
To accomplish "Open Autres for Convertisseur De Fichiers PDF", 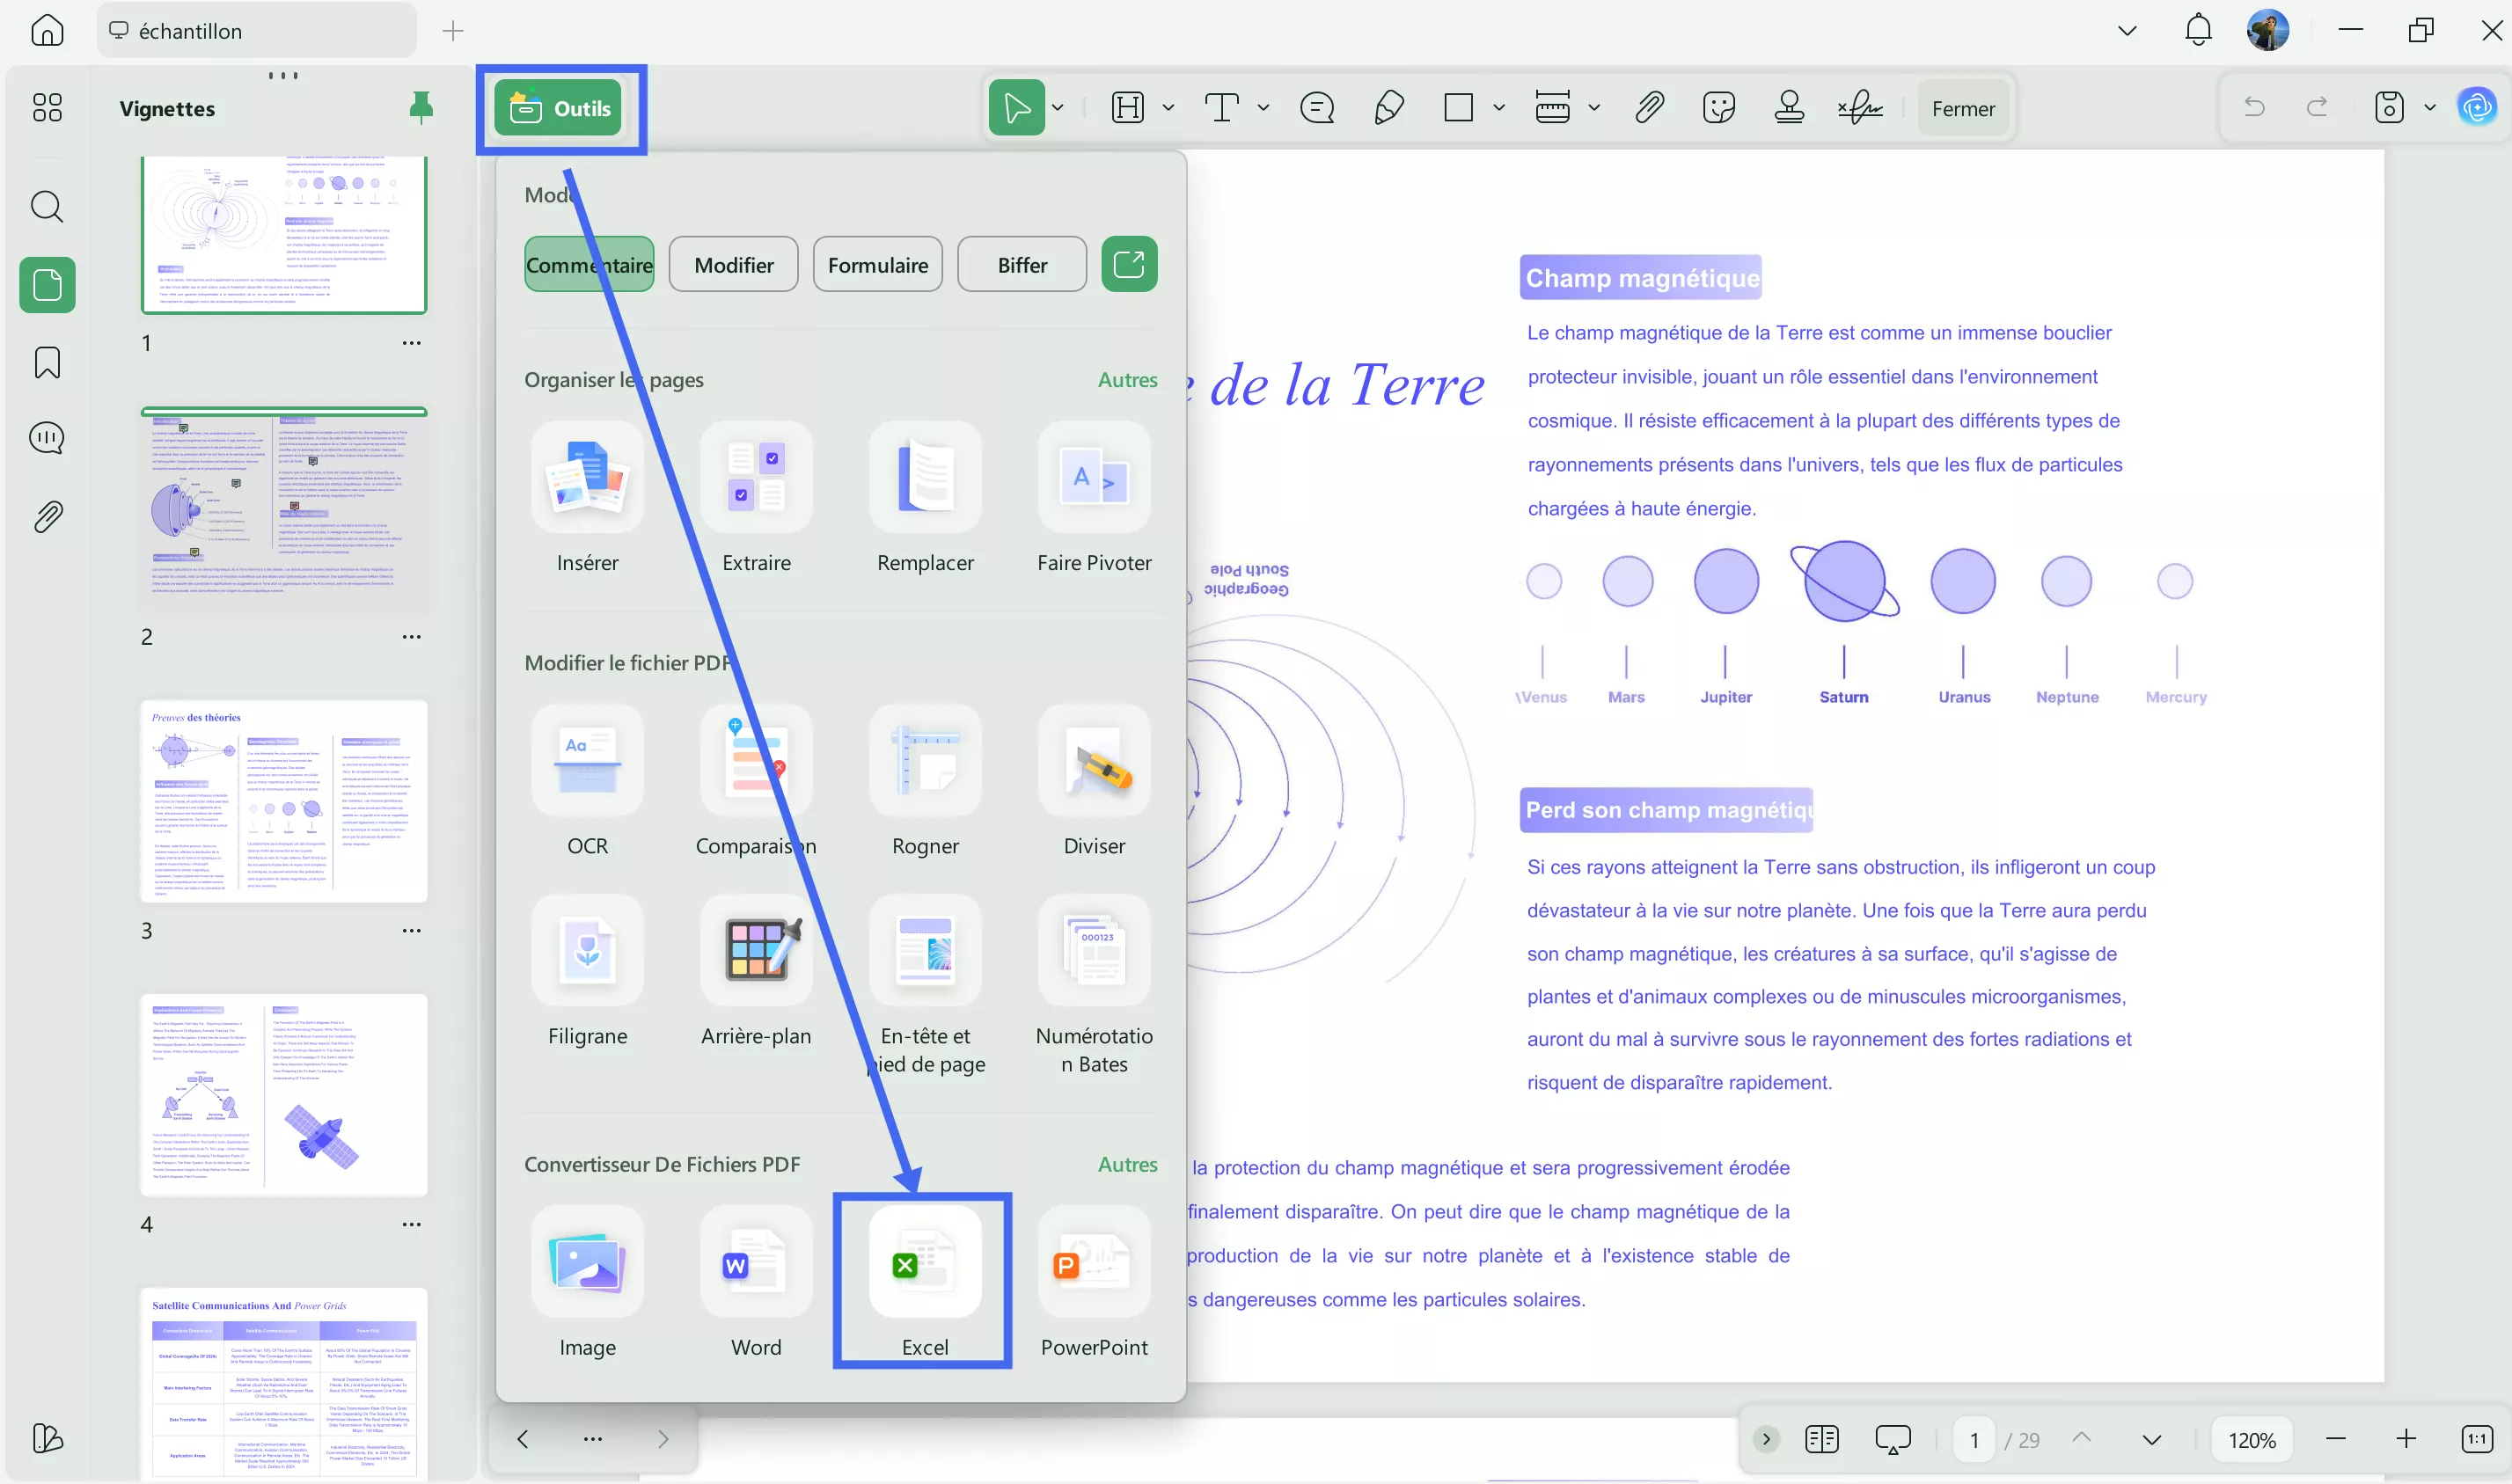I will click(1127, 1164).
